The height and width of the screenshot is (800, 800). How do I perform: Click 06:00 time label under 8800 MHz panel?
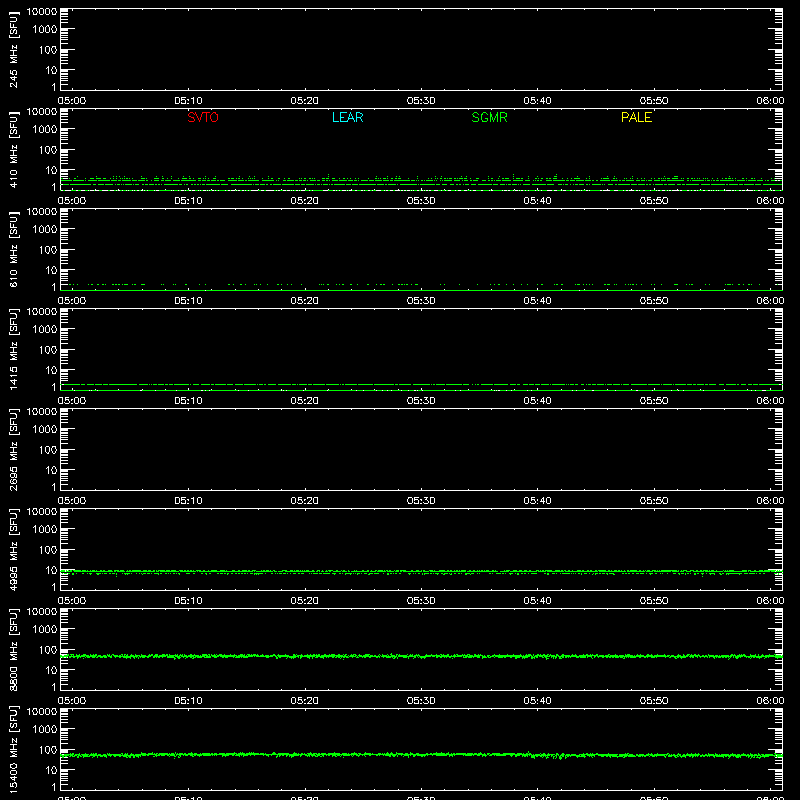(770, 701)
